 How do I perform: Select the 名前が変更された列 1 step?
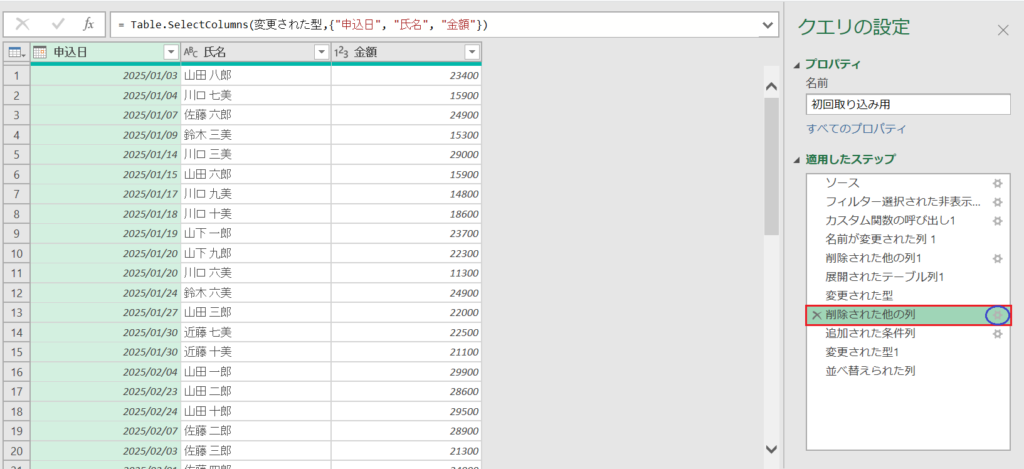pos(881,240)
